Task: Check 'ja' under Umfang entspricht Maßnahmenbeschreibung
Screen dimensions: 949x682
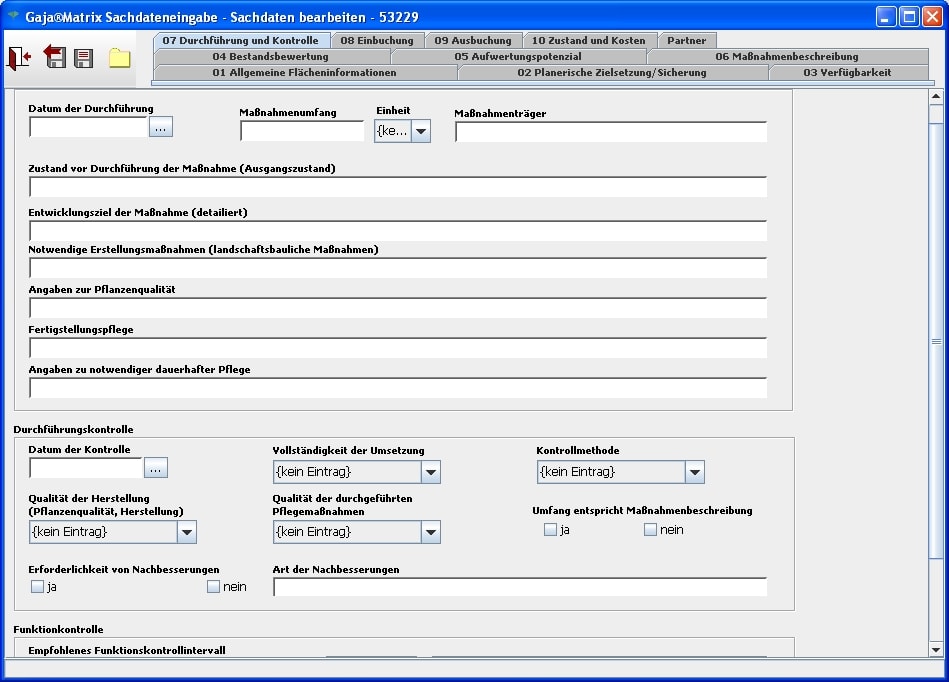Action: point(550,530)
